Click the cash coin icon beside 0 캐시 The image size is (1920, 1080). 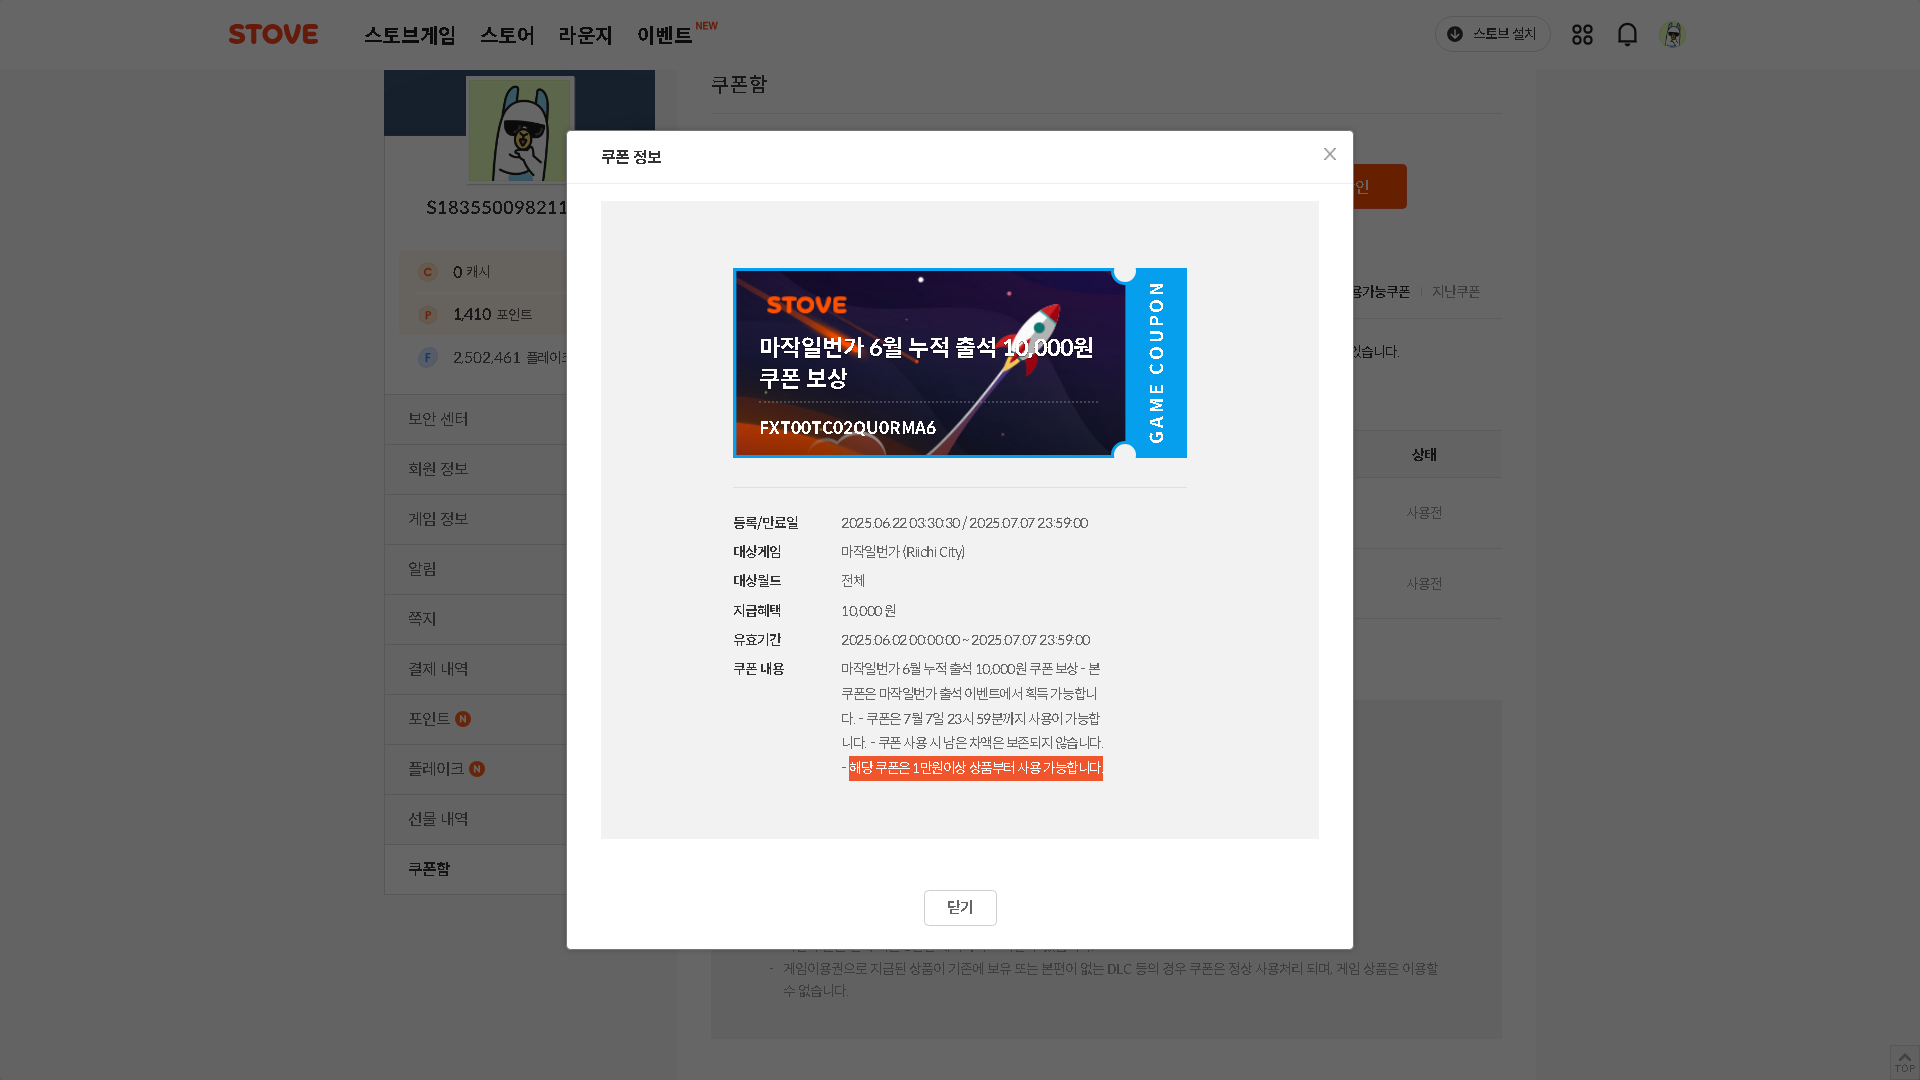point(428,272)
